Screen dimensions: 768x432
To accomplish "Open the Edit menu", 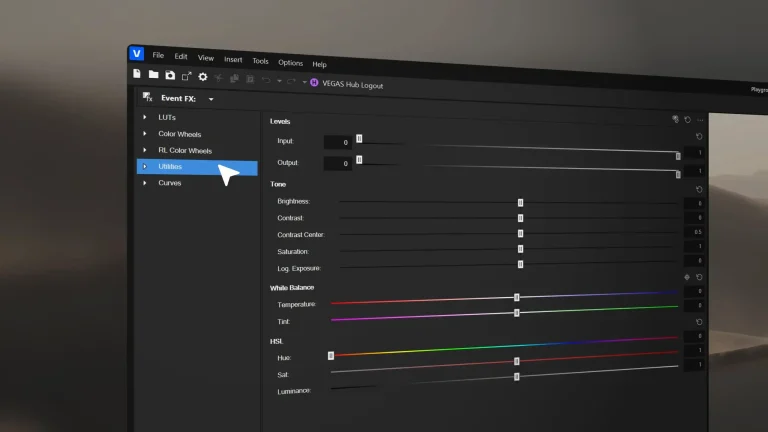I will pyautogui.click(x=181, y=56).
